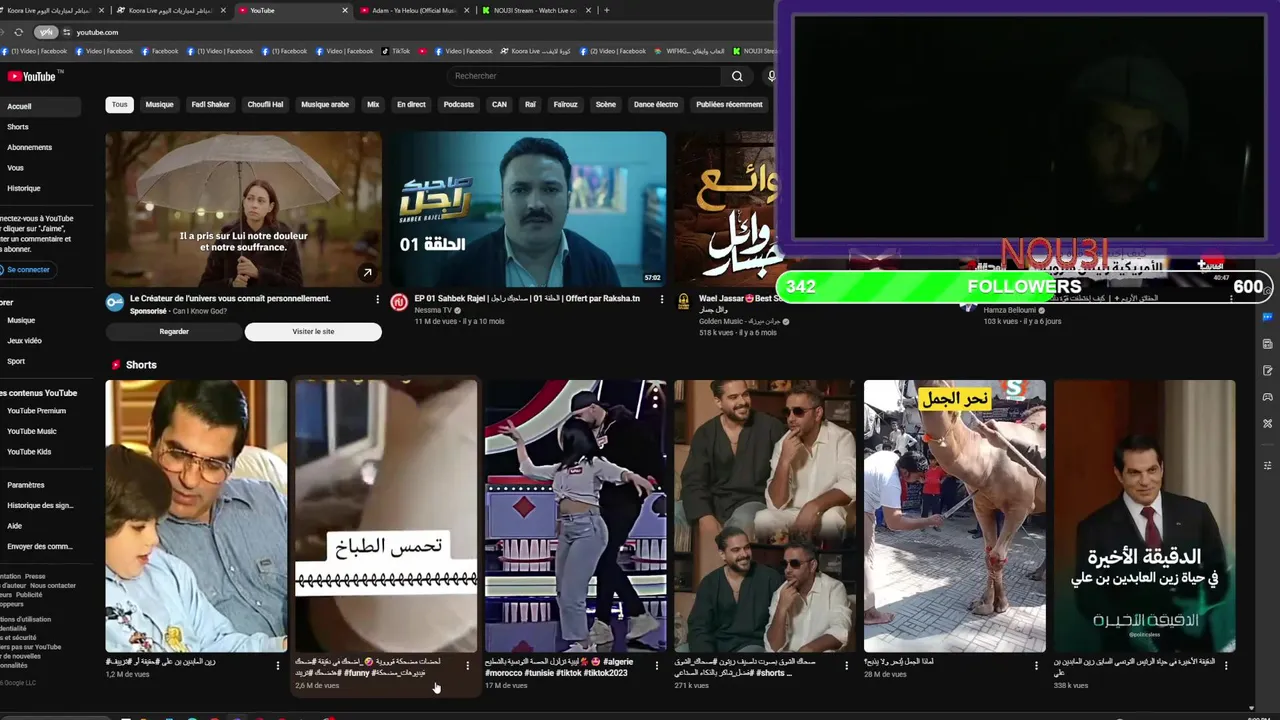
Task: Switch to the Adam - Ya Helou browser tab
Action: [413, 10]
